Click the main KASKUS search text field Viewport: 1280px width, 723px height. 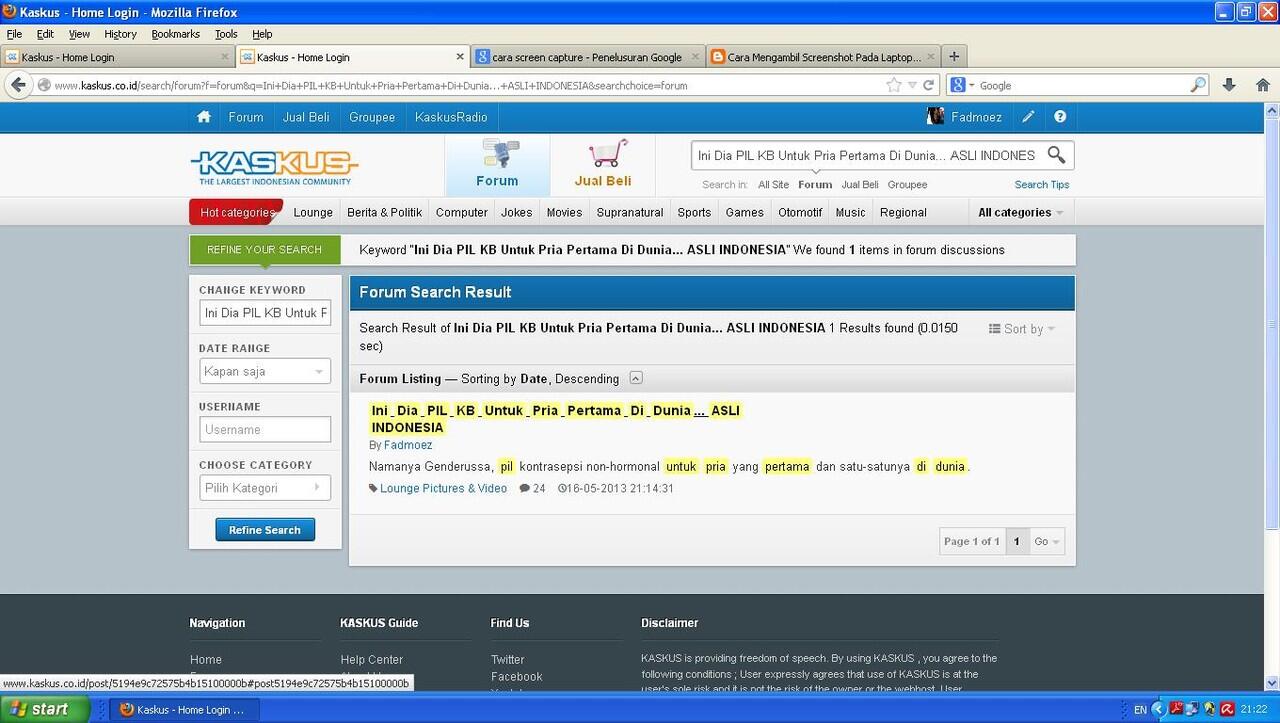tap(867, 155)
